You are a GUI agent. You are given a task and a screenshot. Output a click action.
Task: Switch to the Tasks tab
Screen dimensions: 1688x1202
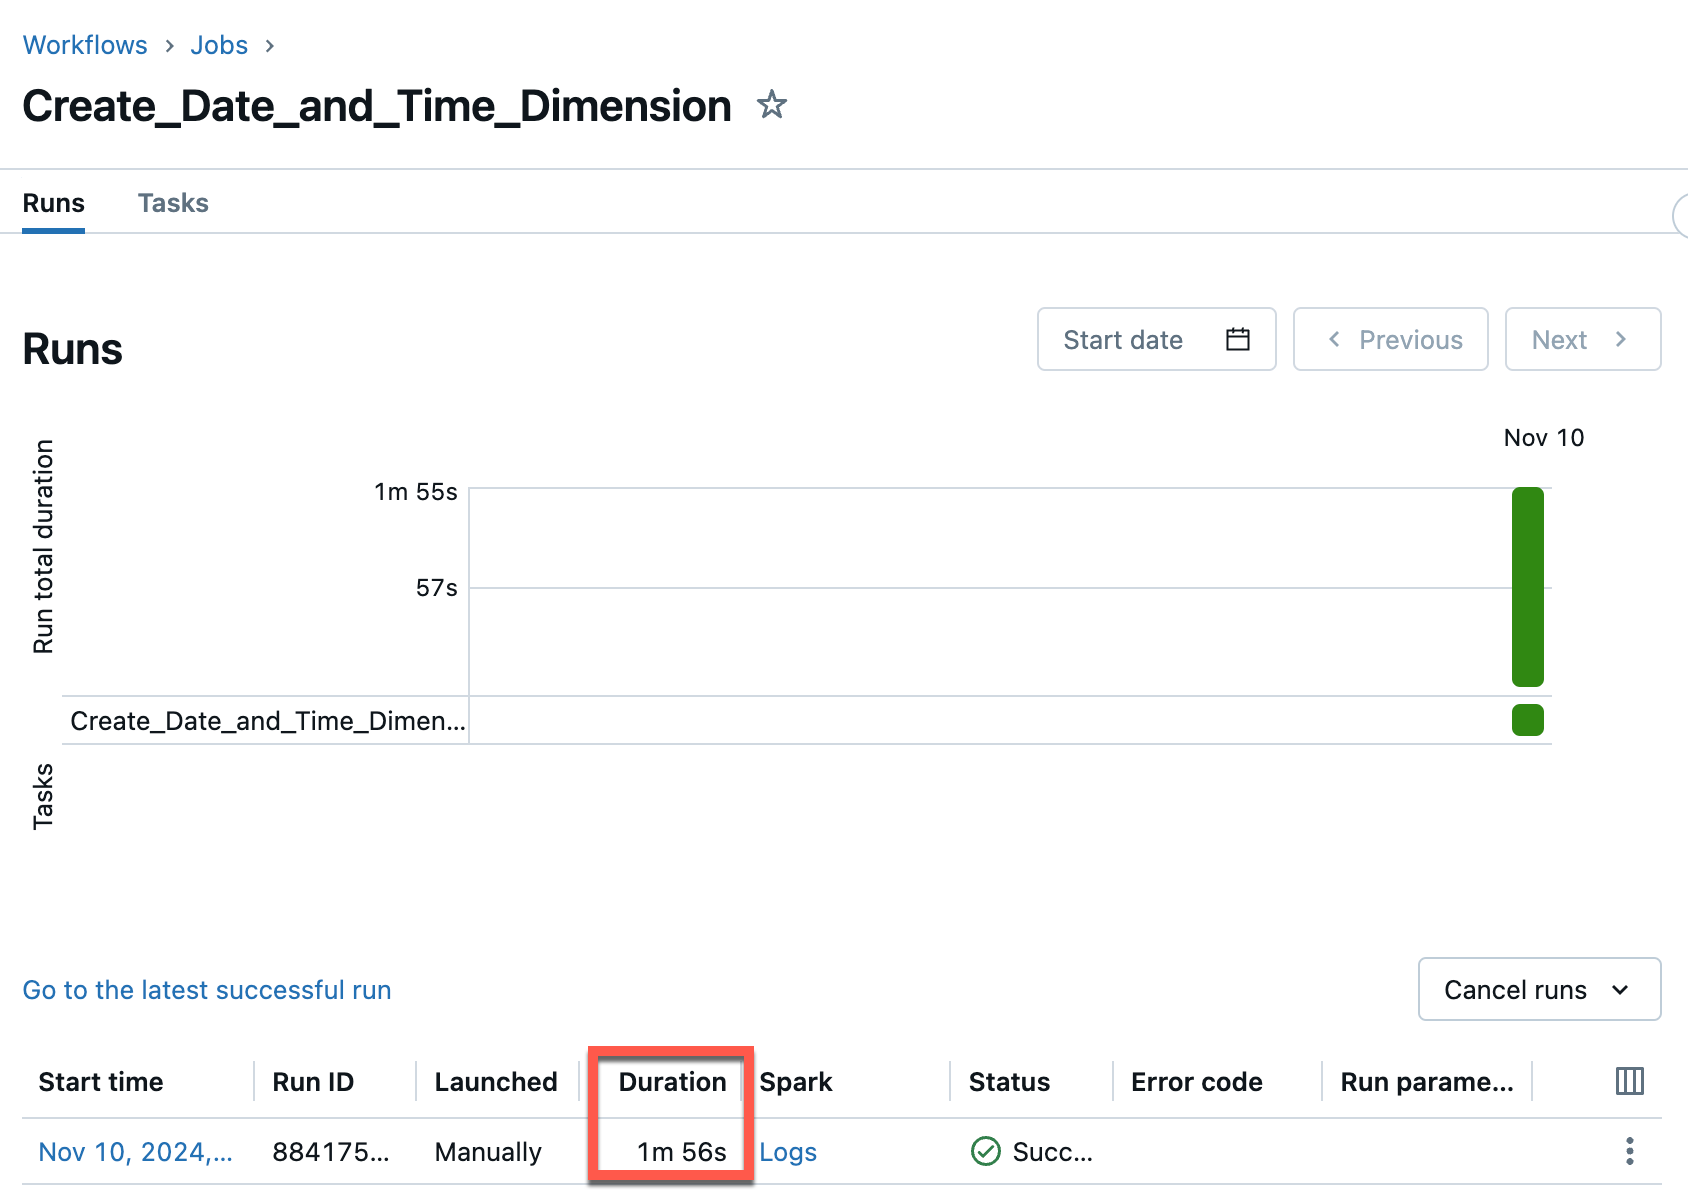click(x=173, y=203)
